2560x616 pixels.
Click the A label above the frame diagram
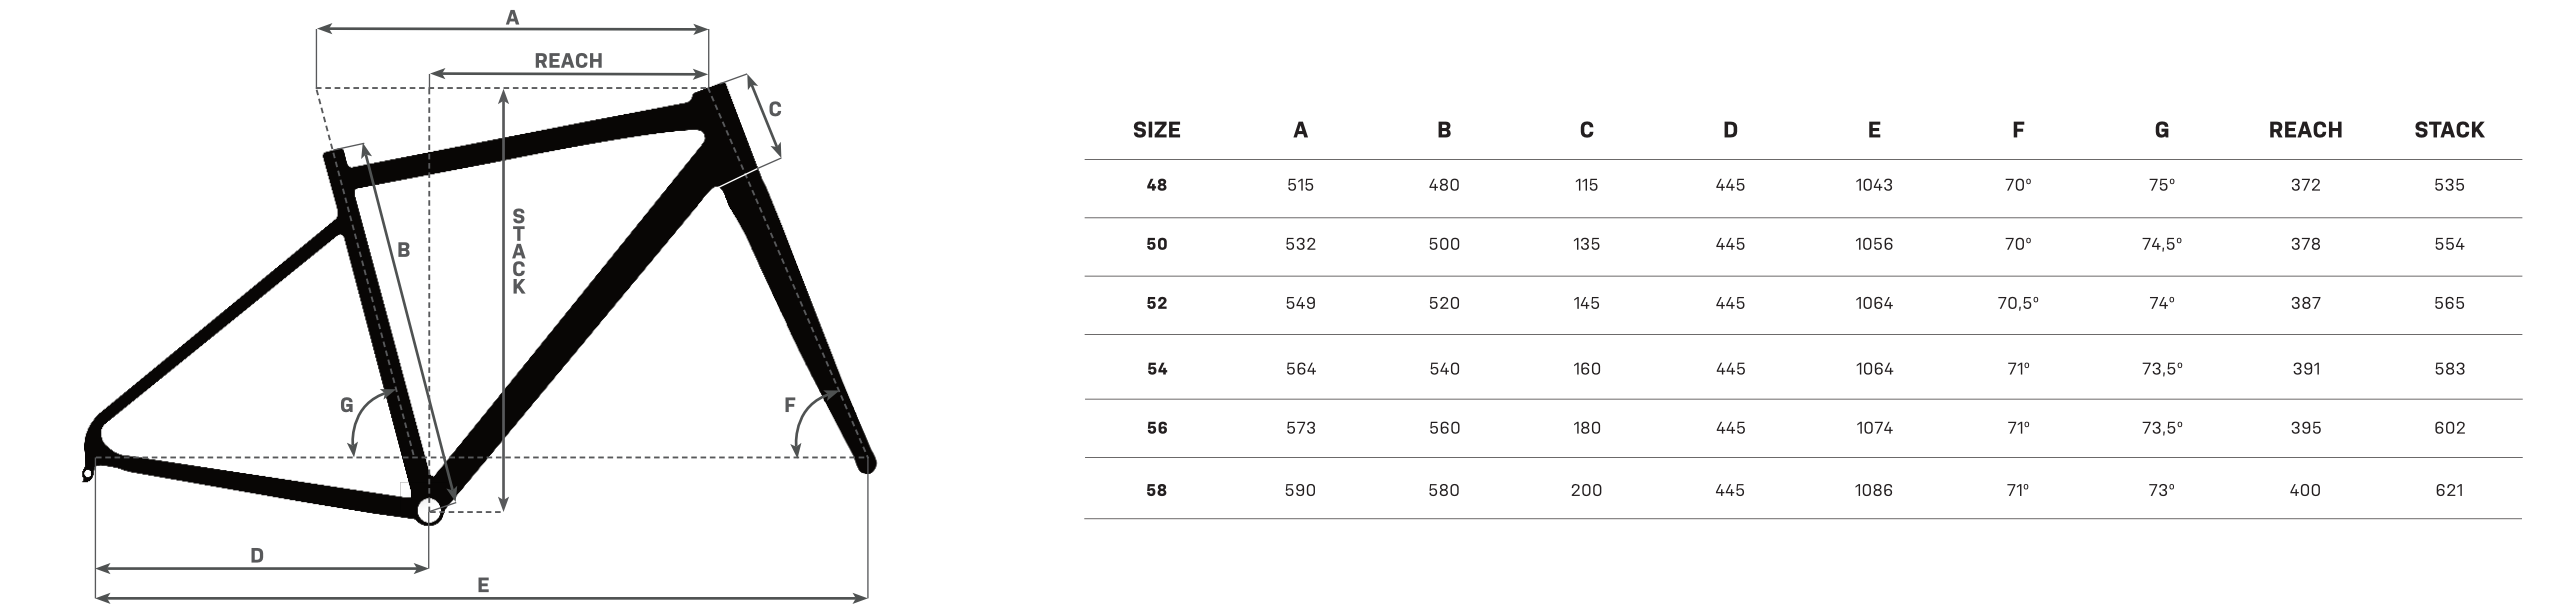click(x=512, y=17)
